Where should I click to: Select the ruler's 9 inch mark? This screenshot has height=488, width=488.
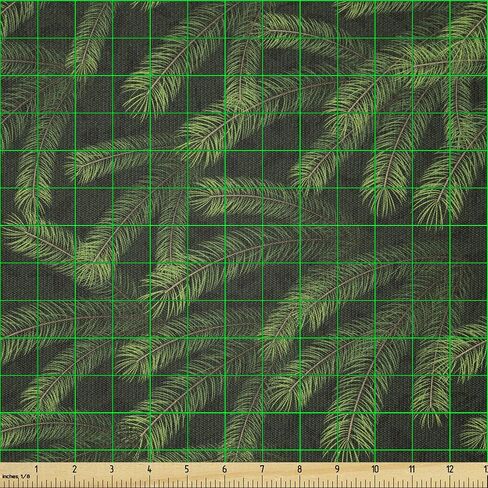337,469
